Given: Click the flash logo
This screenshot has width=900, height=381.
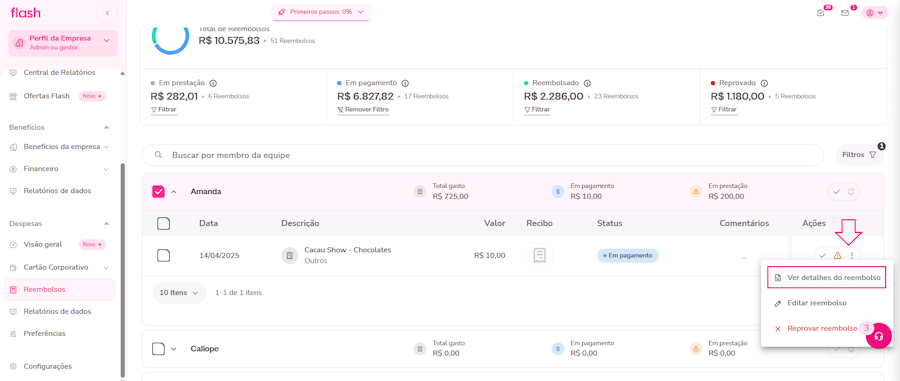Looking at the screenshot, I should click(26, 13).
